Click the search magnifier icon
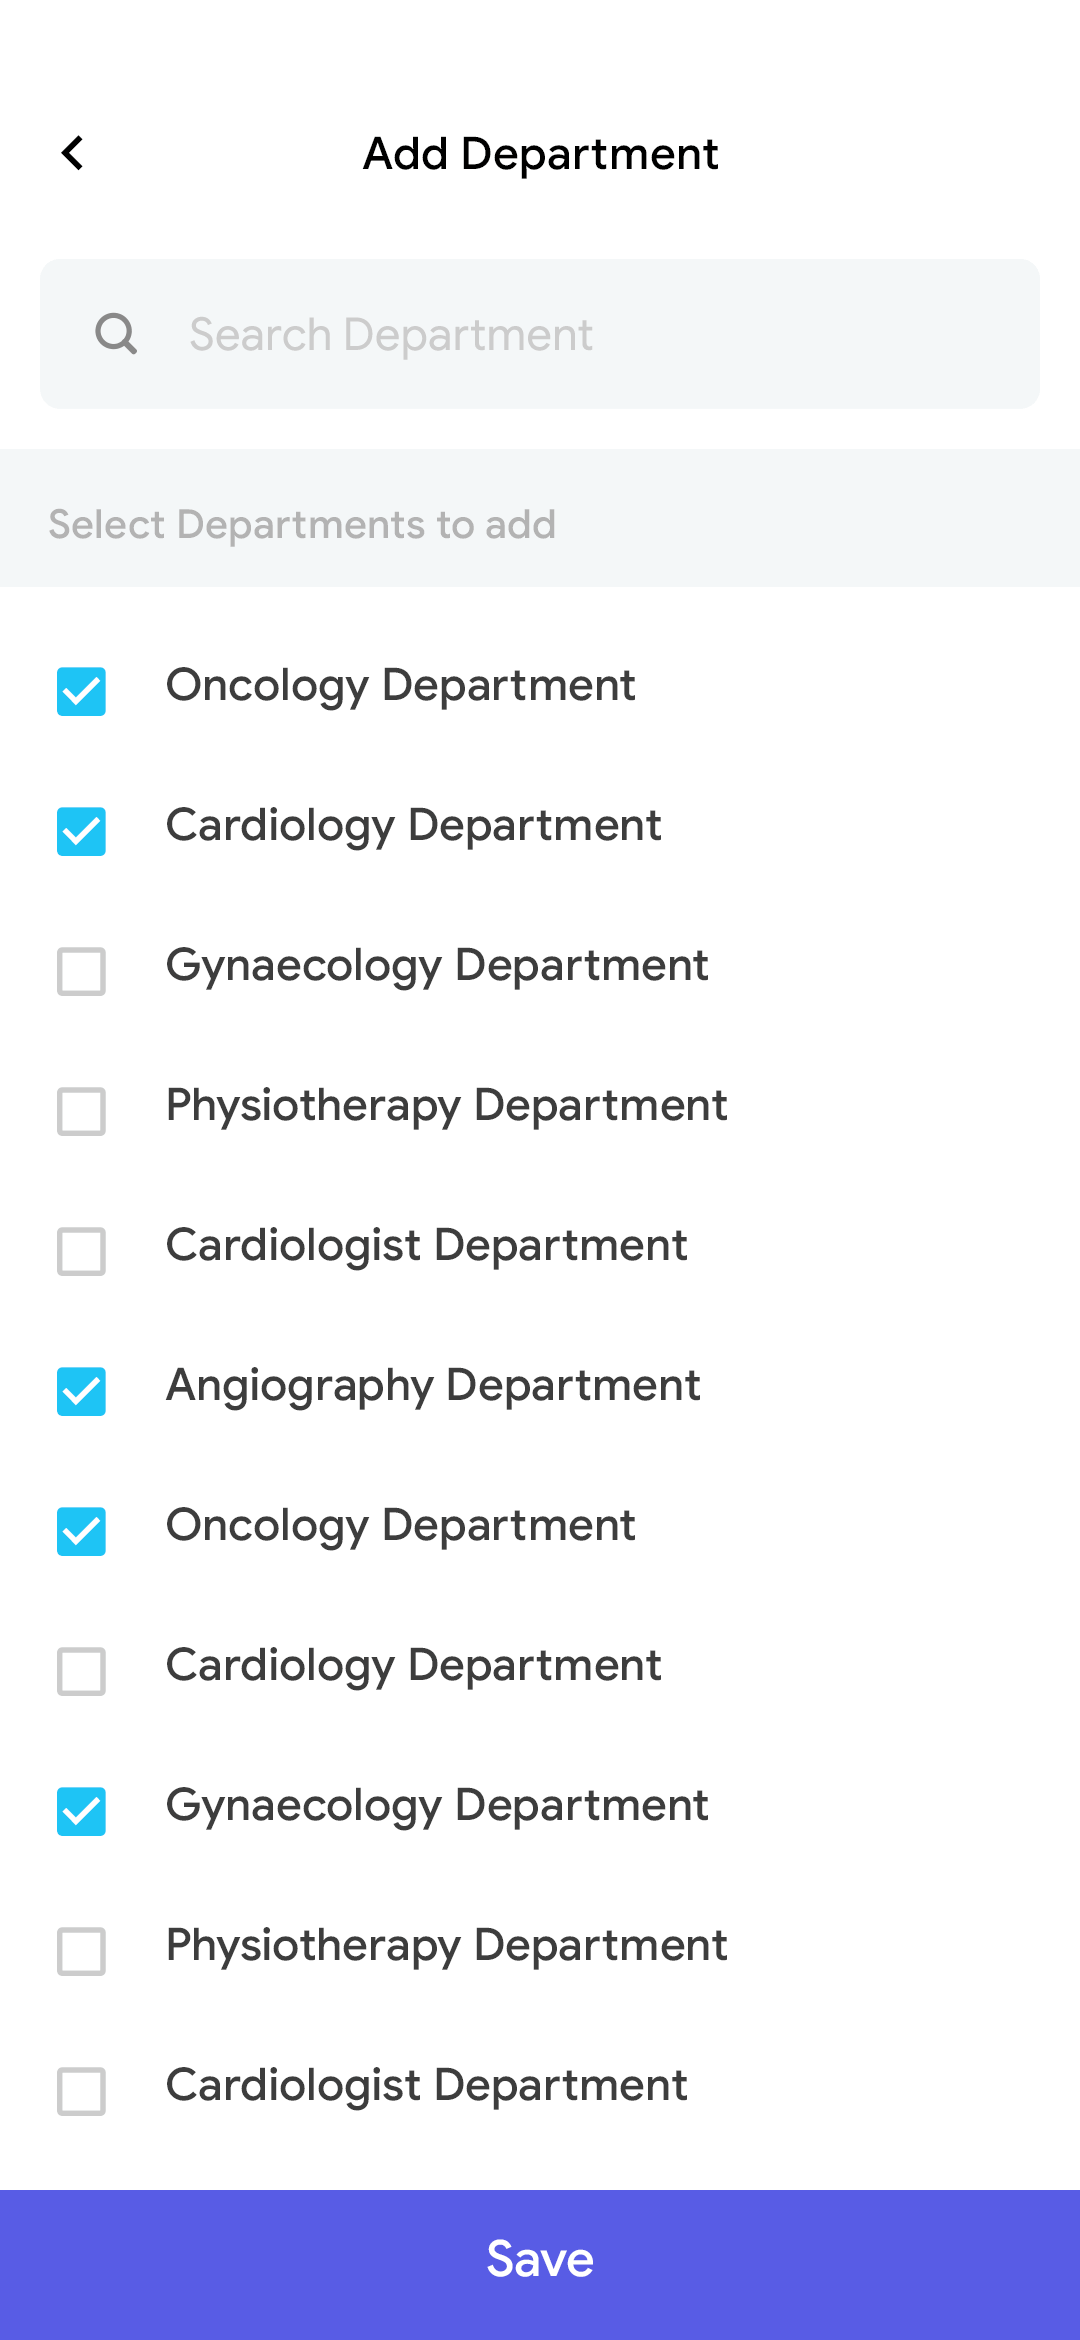The height and width of the screenshot is (2340, 1080). point(116,334)
